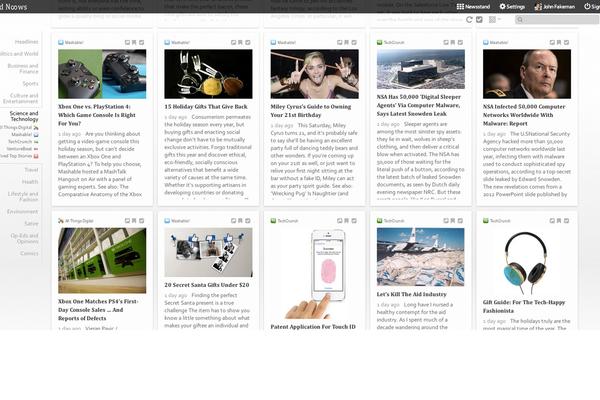Select the Sports category in sidebar
The image size is (600, 400).
[30, 83]
